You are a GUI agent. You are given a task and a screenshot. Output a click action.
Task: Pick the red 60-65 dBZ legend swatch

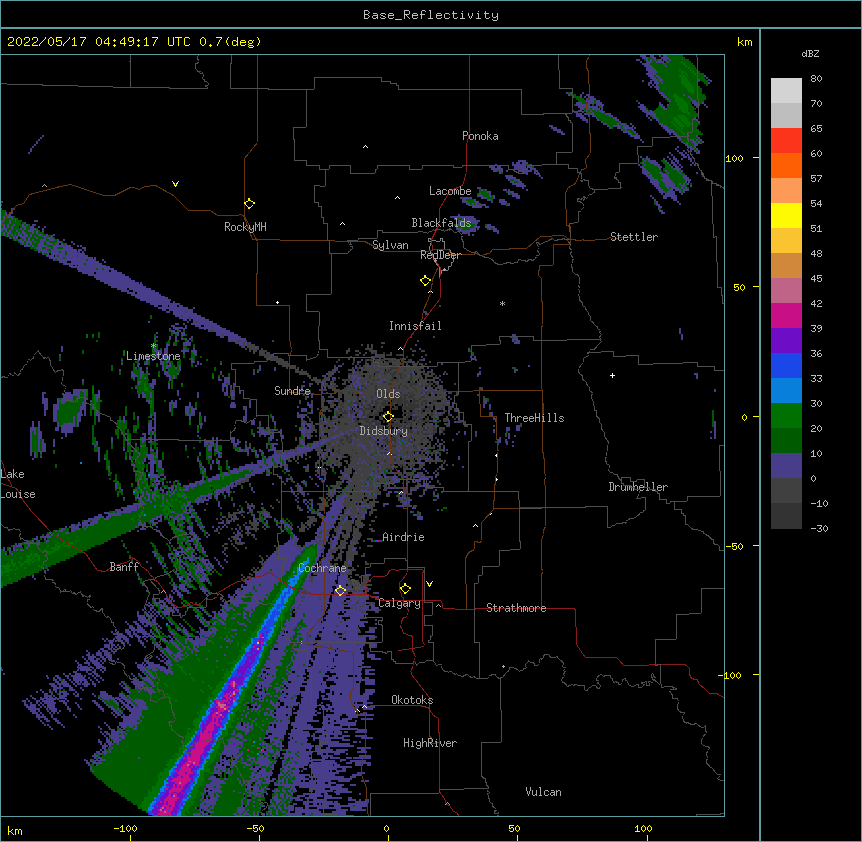pos(786,140)
